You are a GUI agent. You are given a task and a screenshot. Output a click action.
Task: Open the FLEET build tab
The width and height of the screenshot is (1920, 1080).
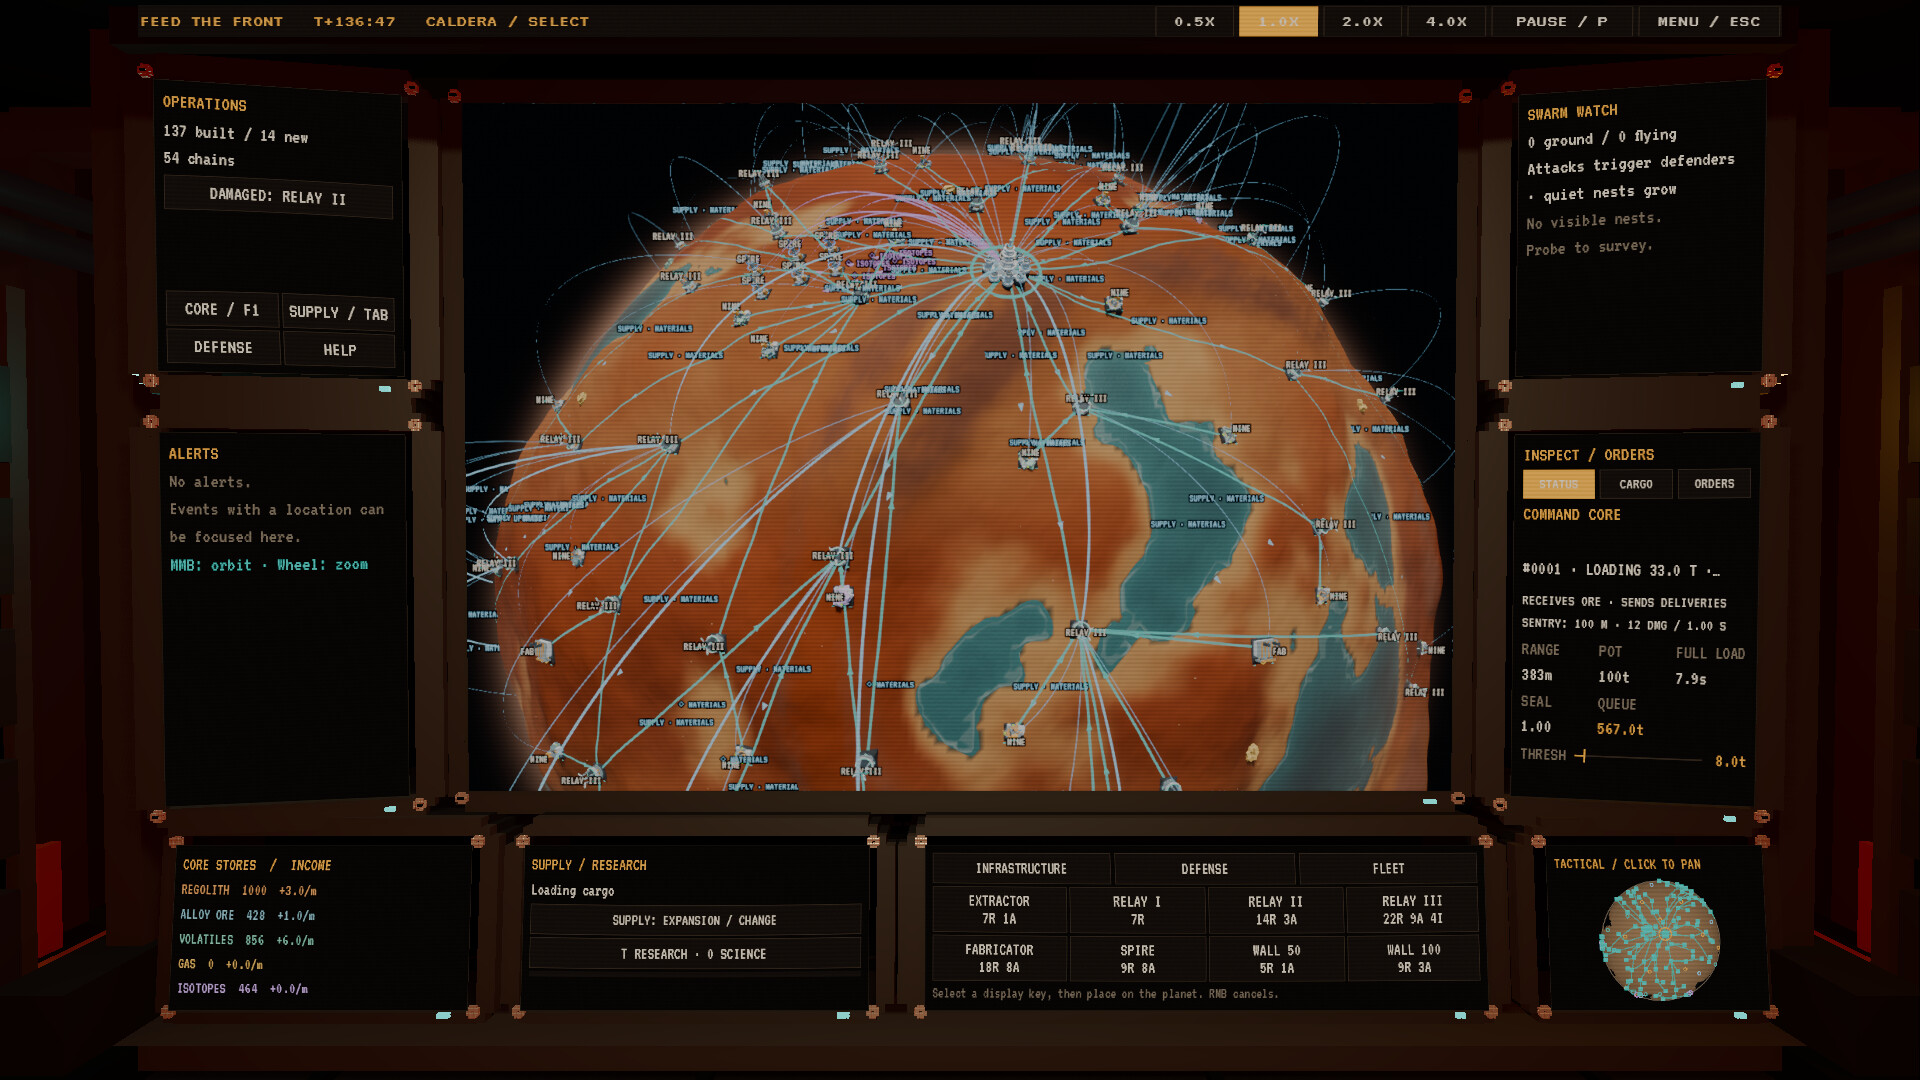point(1388,869)
